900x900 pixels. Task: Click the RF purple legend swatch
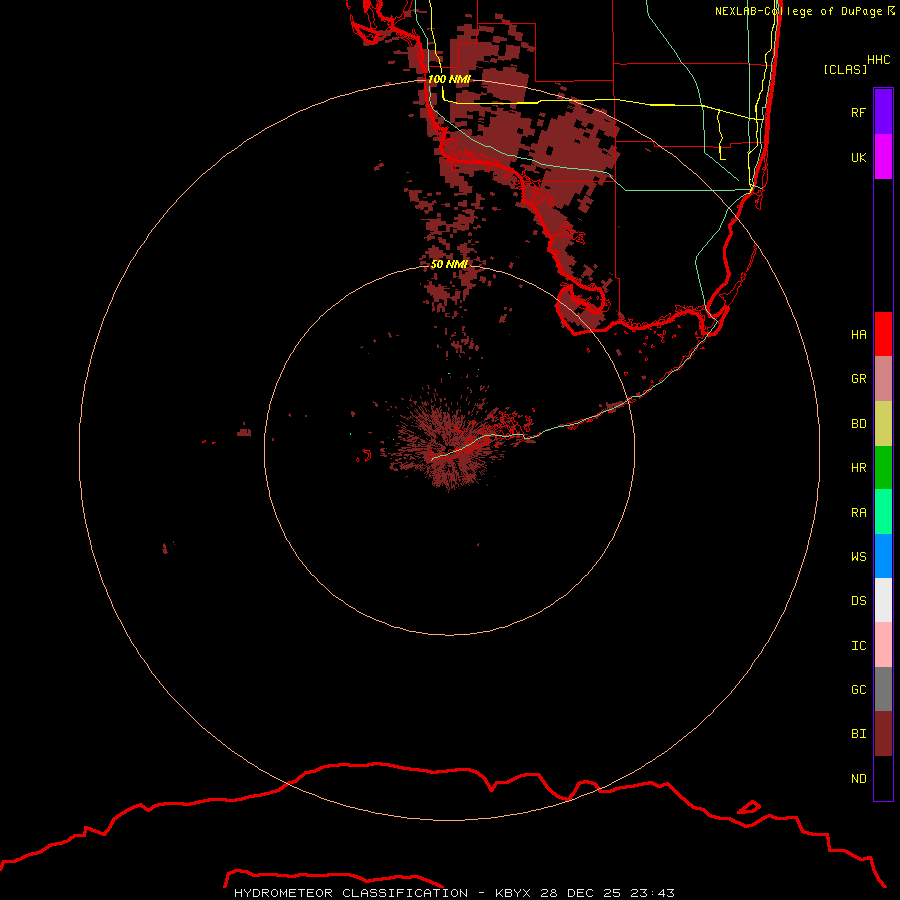coord(883,112)
